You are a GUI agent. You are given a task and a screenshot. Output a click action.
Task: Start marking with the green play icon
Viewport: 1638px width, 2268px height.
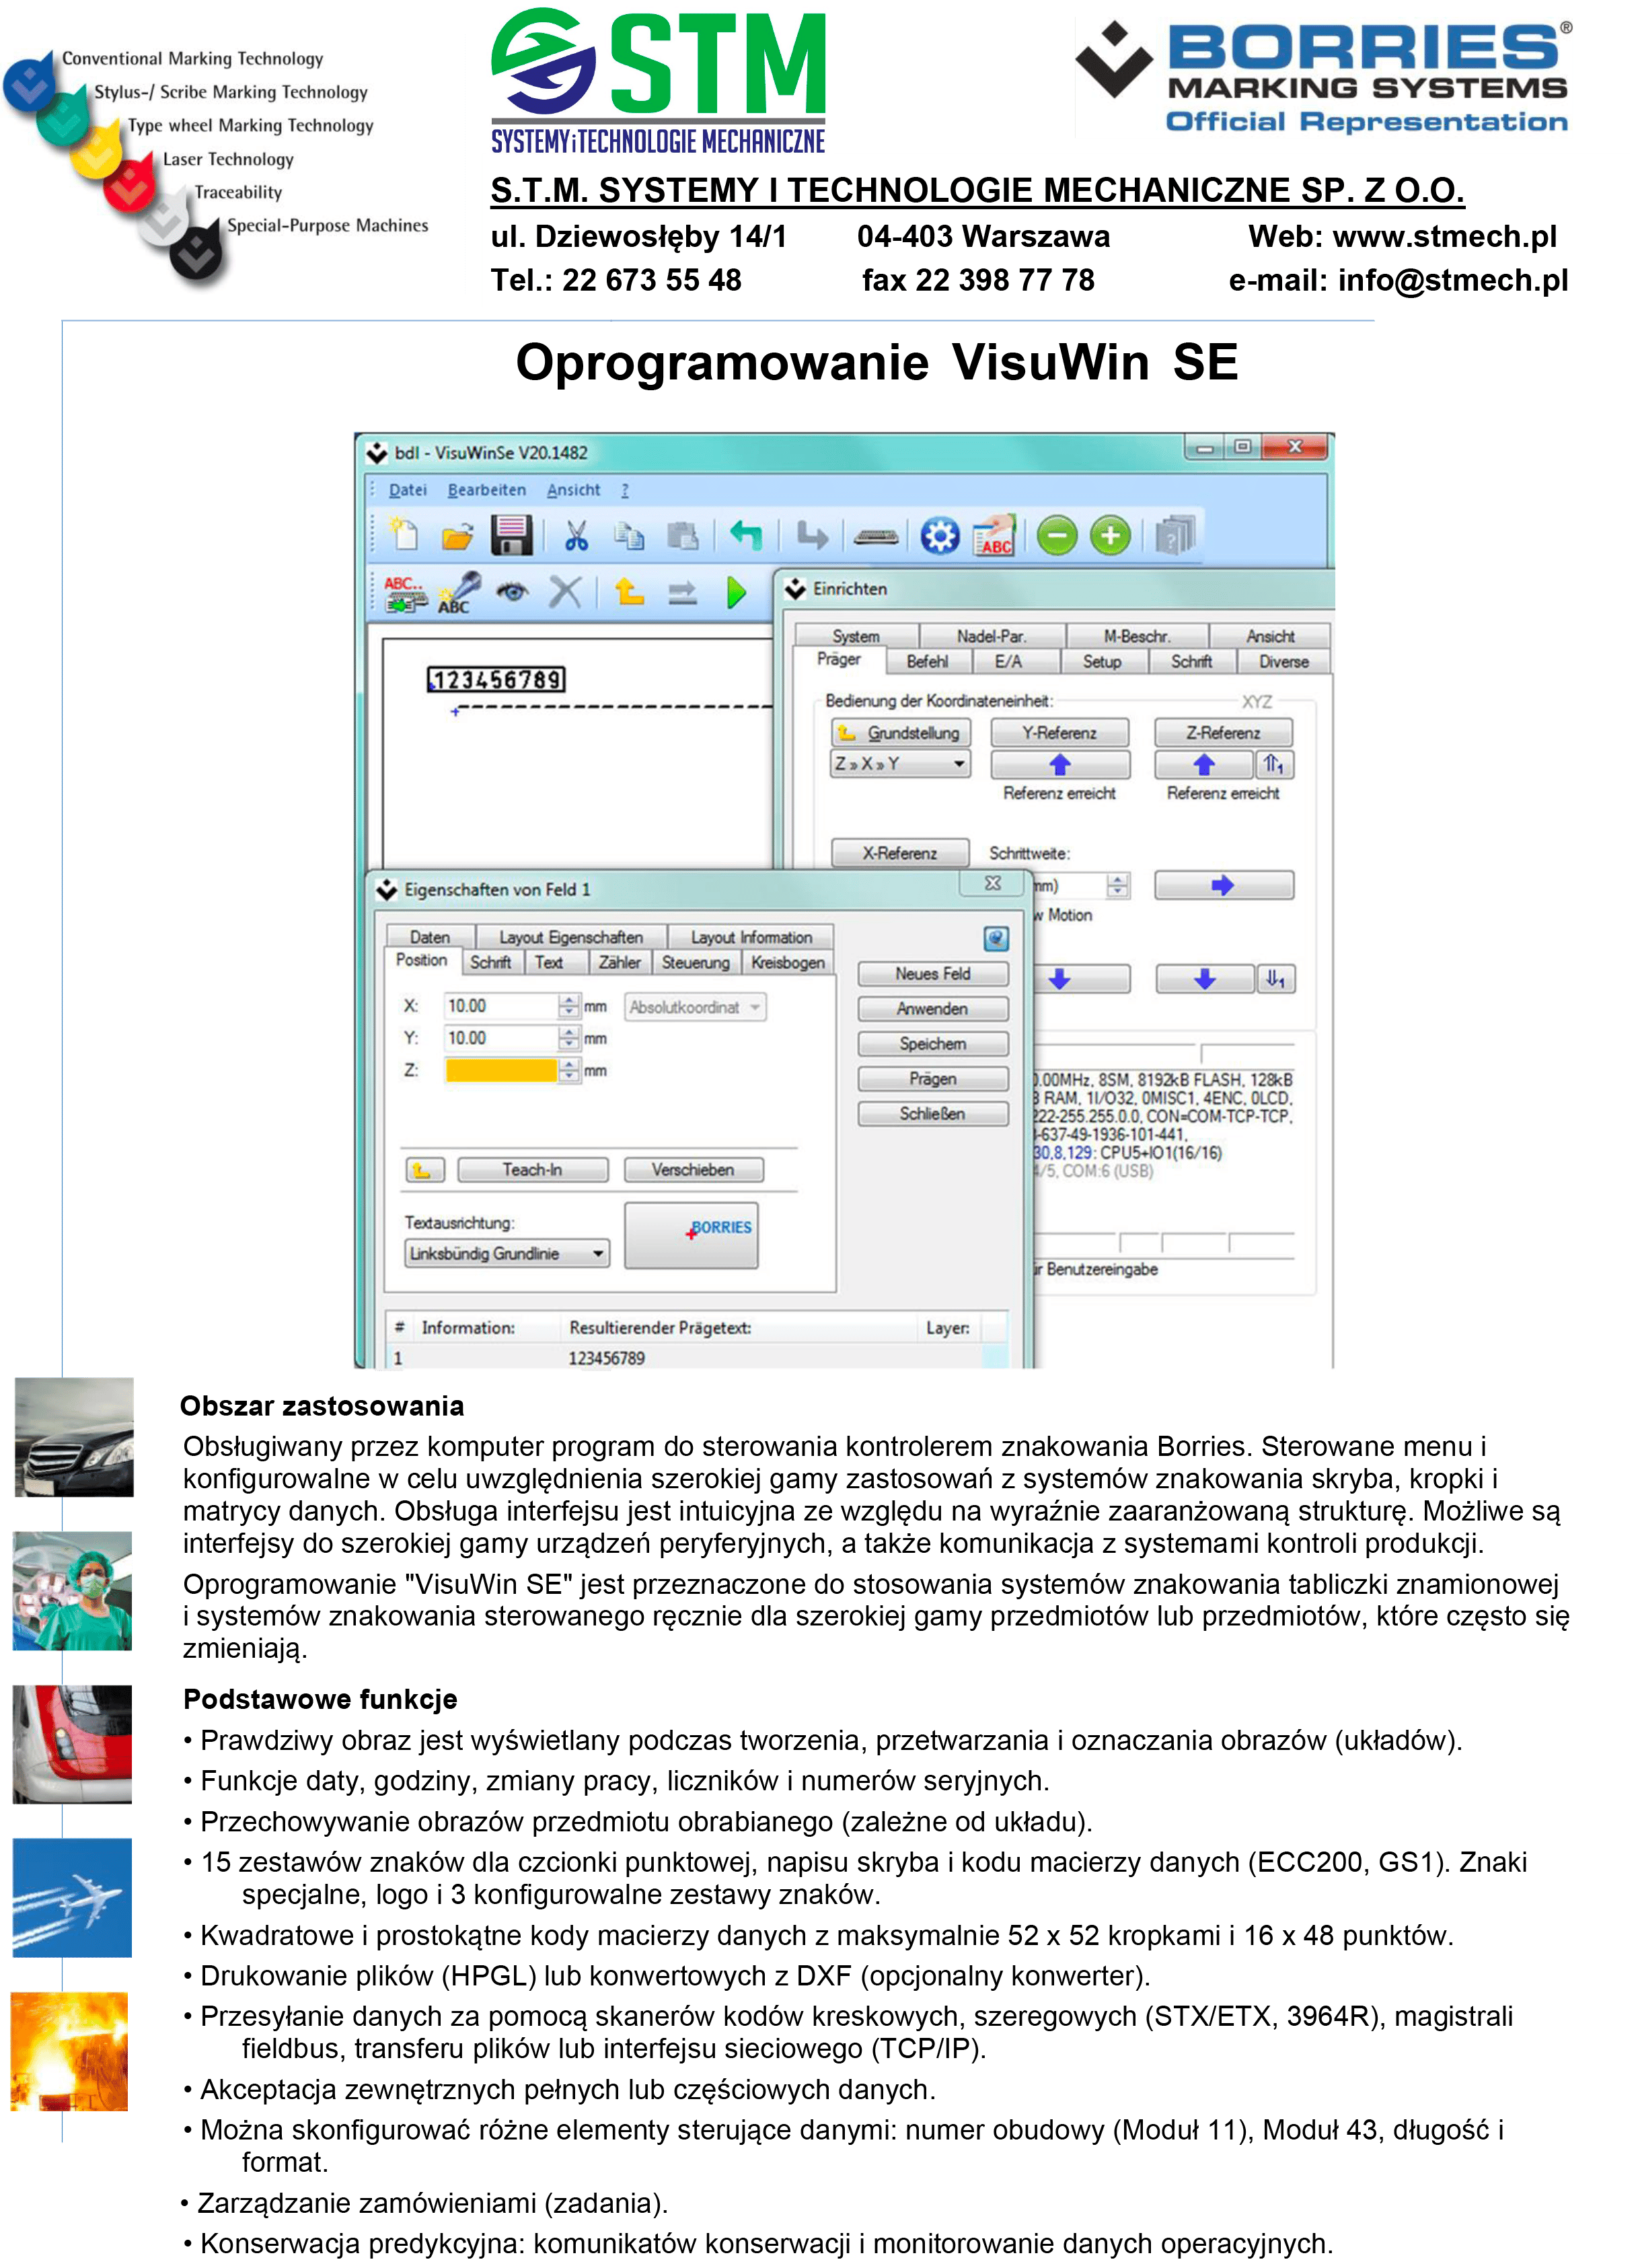coord(736,593)
